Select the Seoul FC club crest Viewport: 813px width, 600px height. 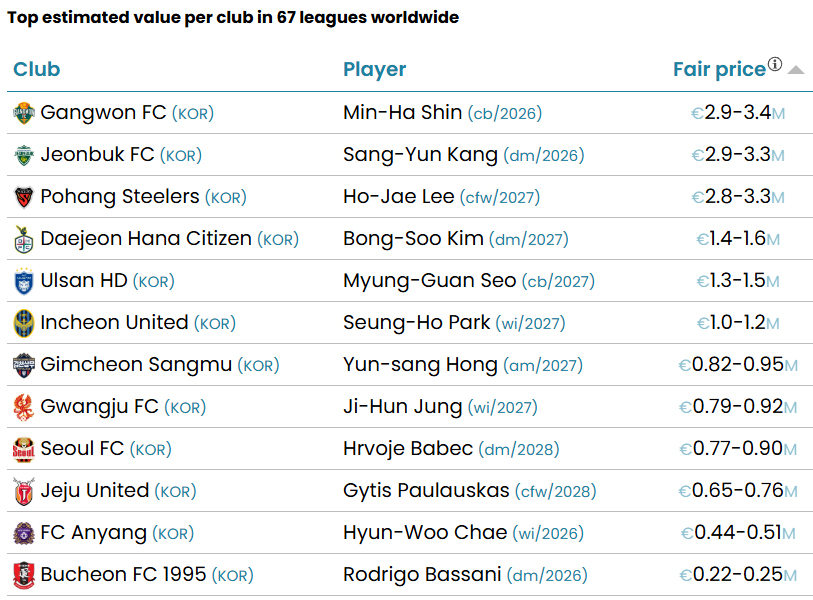tap(22, 449)
